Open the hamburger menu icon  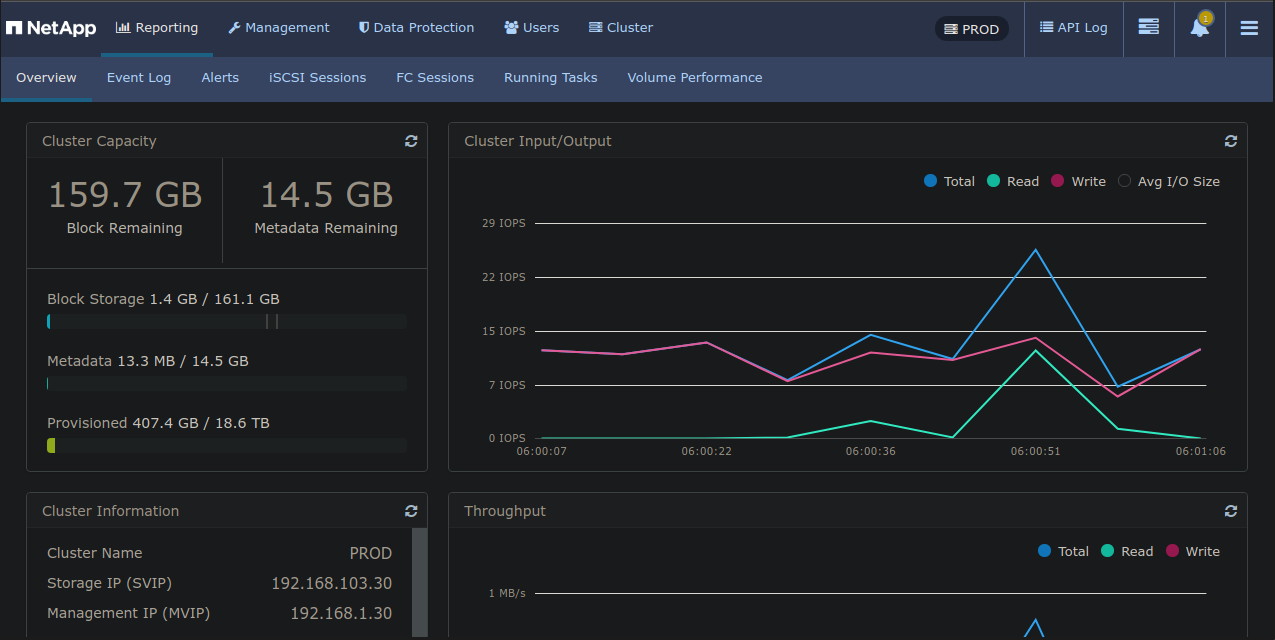pos(1249,28)
